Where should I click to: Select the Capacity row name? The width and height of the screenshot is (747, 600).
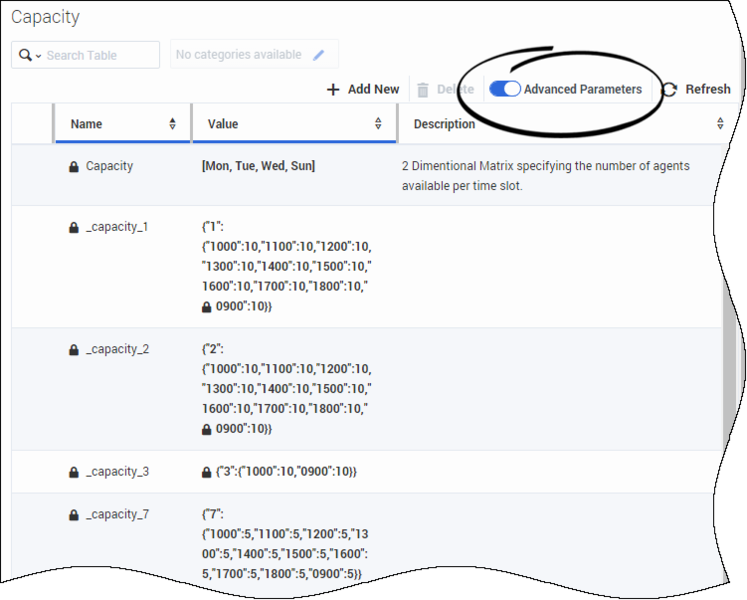(x=109, y=166)
